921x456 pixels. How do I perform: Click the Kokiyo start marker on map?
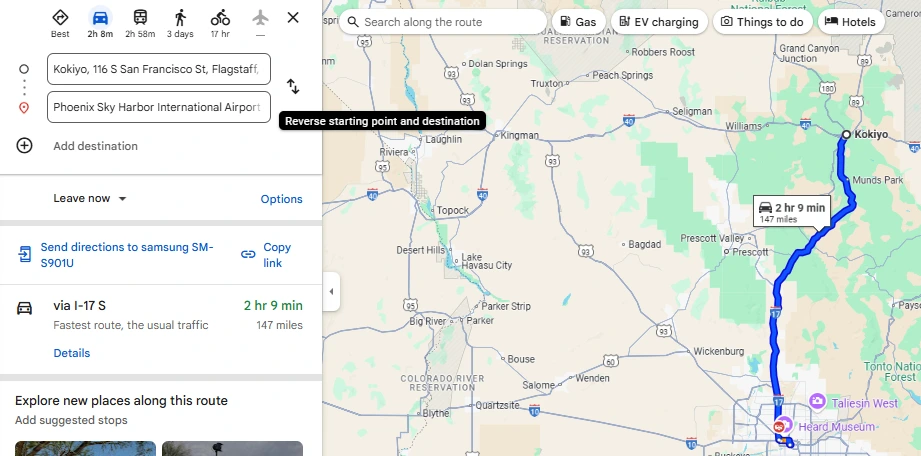pos(846,135)
